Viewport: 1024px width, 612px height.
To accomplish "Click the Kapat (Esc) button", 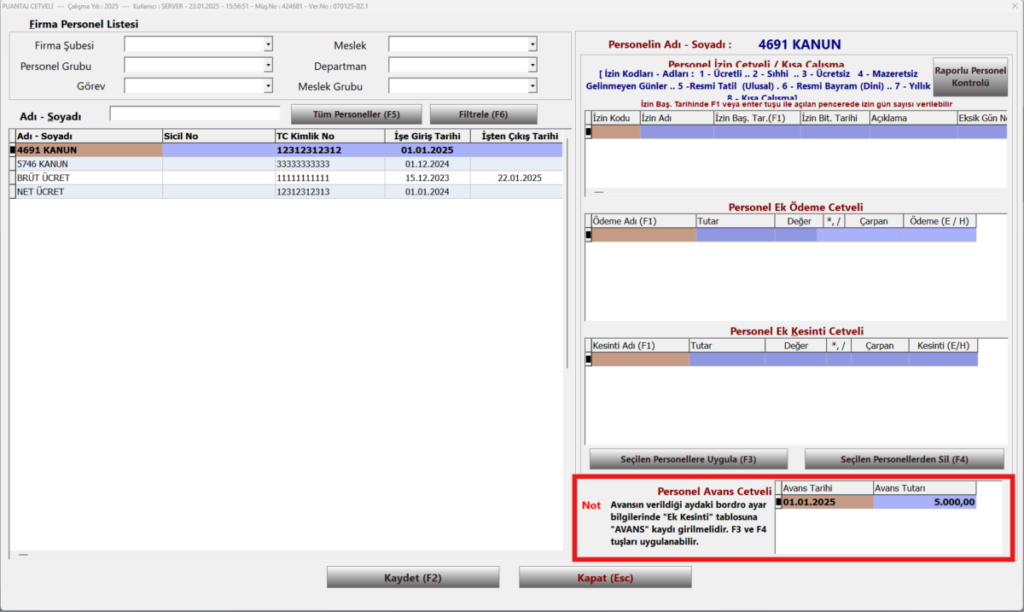I will 605,577.
